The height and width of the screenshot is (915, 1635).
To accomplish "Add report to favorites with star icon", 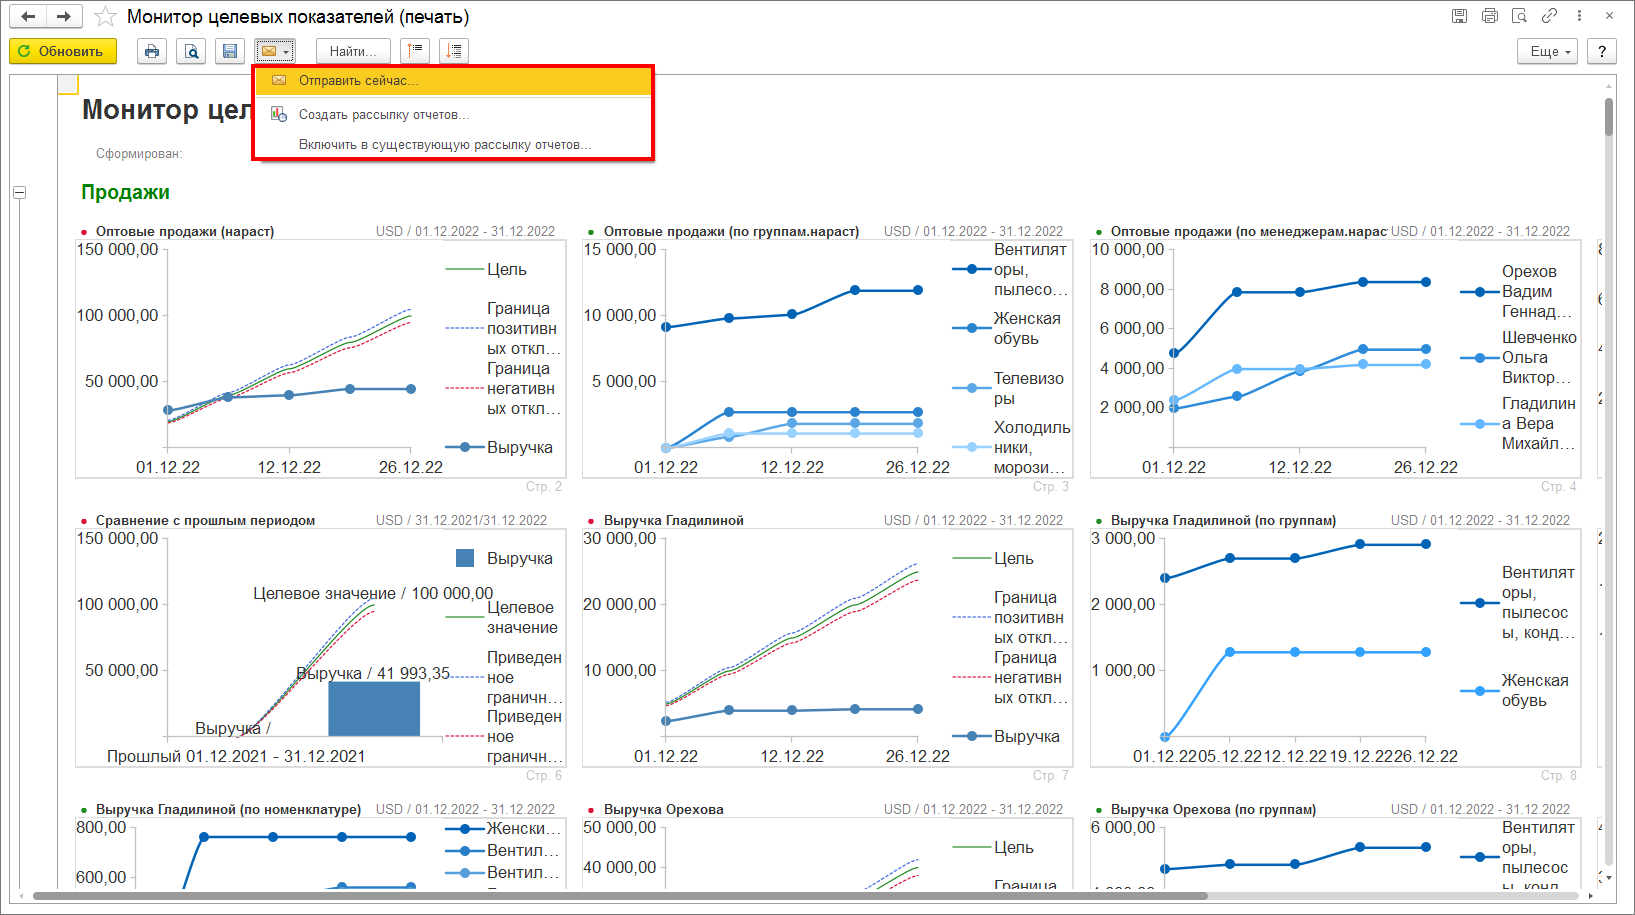I will [x=105, y=17].
